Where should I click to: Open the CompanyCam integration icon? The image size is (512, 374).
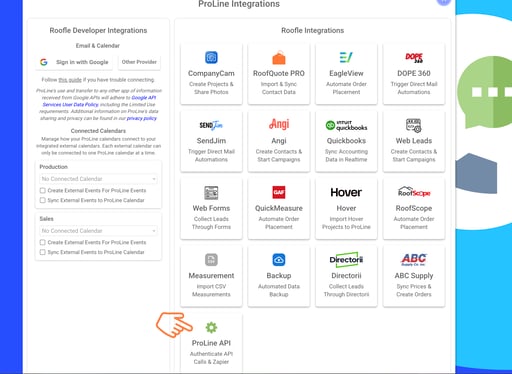(x=211, y=57)
